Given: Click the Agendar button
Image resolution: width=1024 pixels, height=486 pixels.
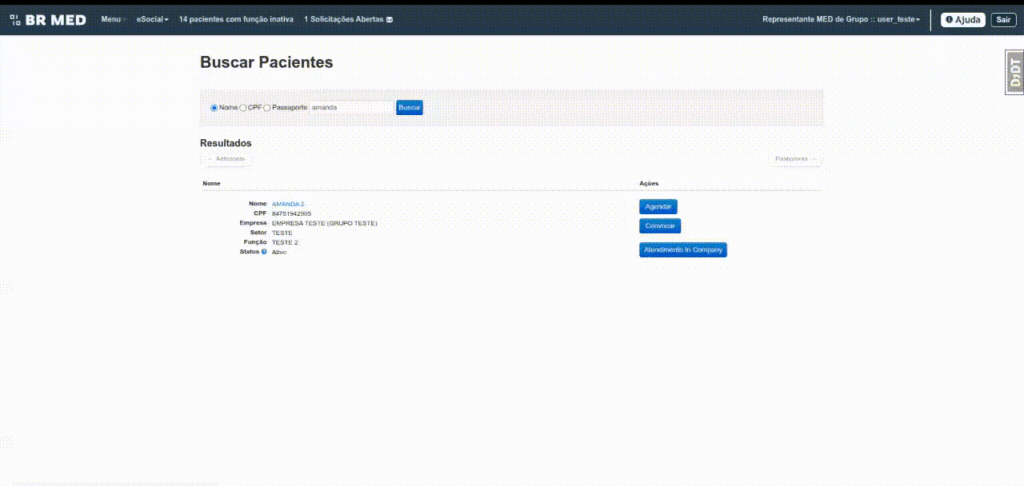Looking at the screenshot, I should click(x=658, y=206).
